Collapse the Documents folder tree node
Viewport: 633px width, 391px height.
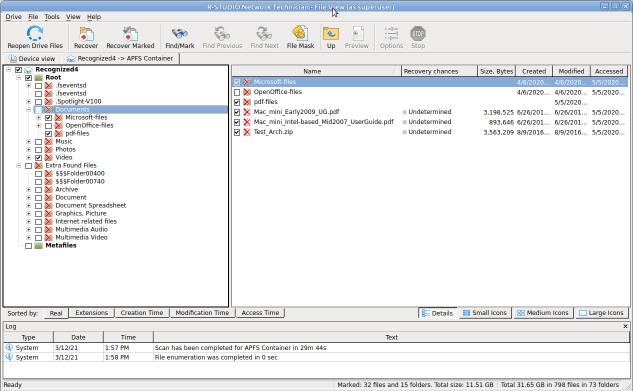coord(29,110)
